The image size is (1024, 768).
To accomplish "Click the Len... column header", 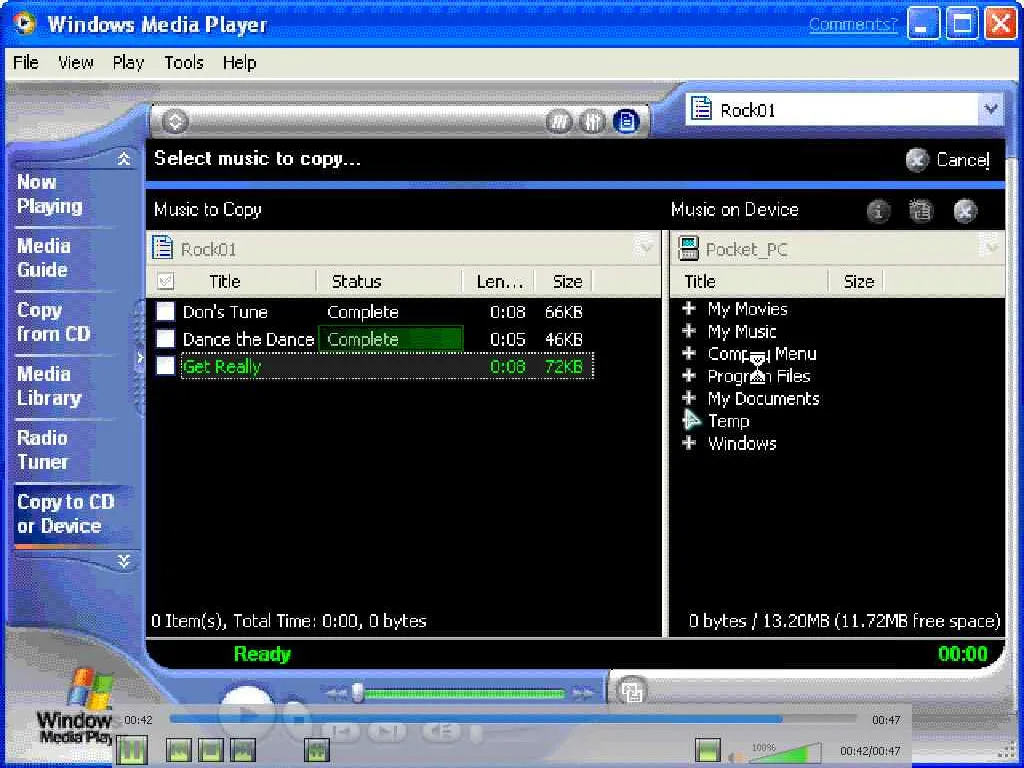I will pos(498,281).
